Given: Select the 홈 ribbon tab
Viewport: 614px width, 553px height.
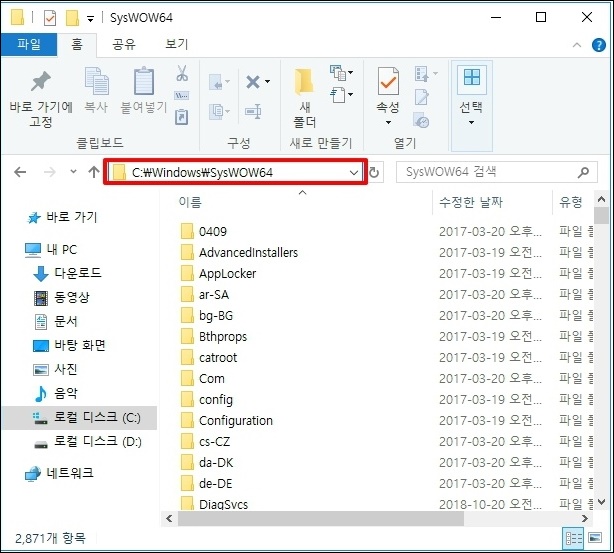Looking at the screenshot, I should click(x=77, y=44).
